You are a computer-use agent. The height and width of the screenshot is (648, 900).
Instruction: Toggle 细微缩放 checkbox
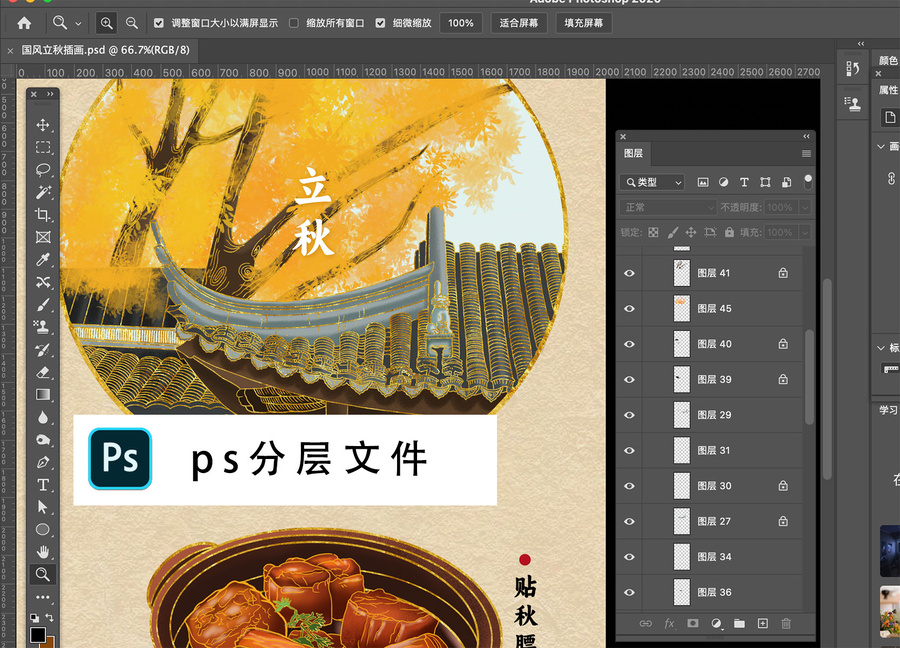[x=380, y=23]
